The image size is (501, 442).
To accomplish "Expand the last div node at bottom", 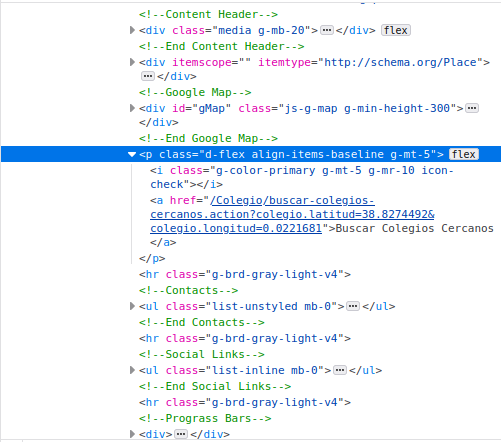I will (132, 434).
